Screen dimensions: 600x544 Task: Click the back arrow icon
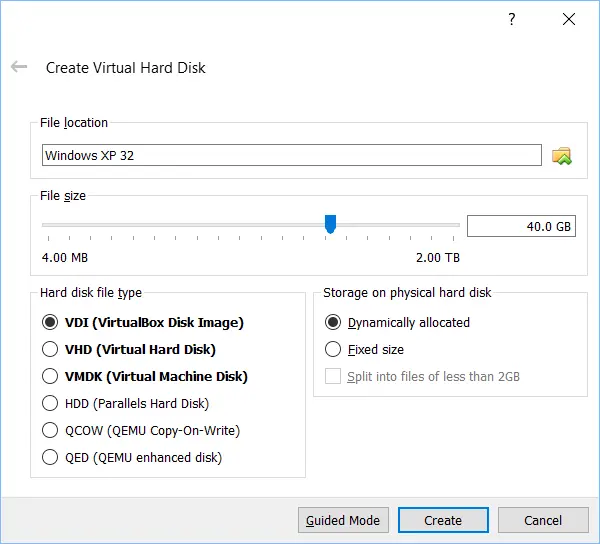tap(19, 67)
